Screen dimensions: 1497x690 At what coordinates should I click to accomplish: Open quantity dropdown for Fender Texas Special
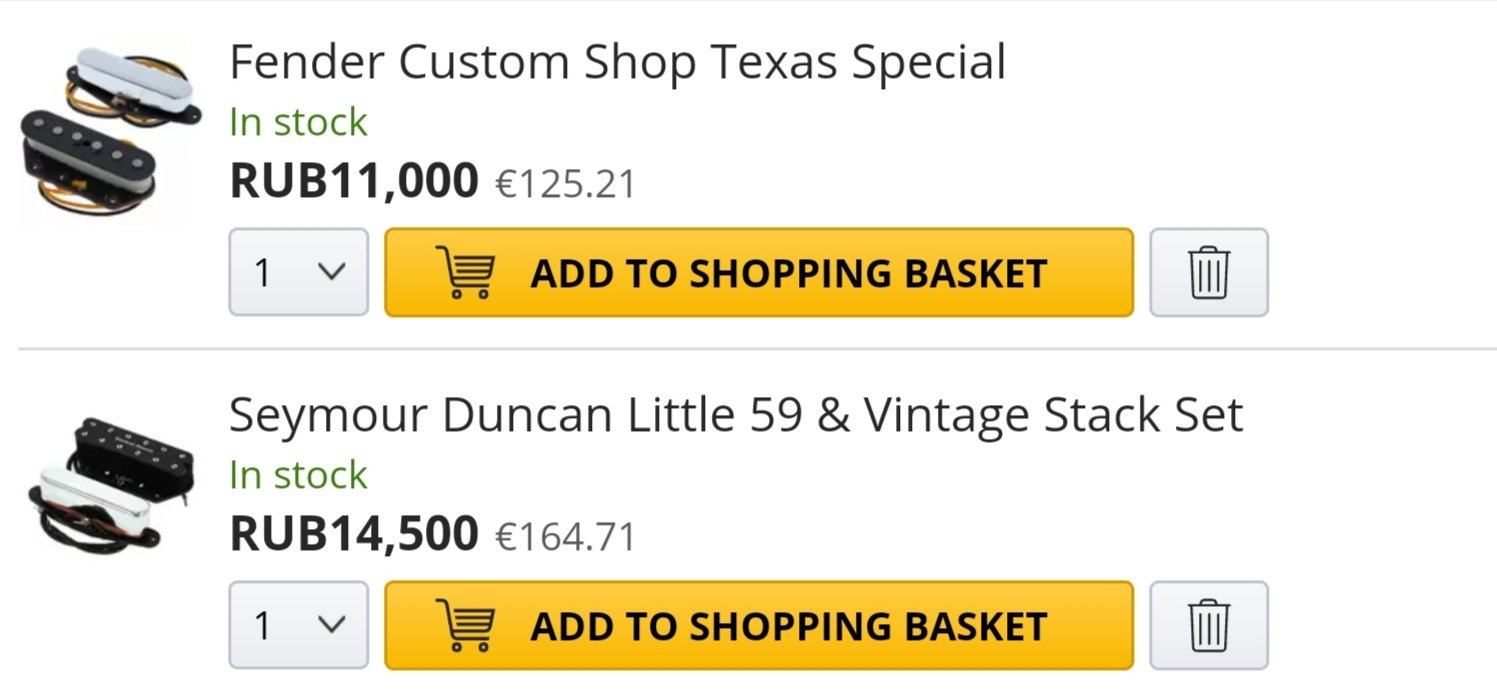click(298, 272)
